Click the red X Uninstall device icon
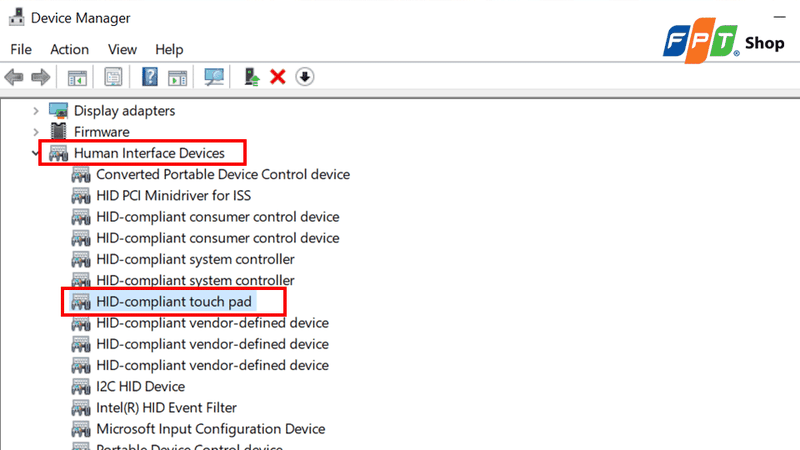Screen dimensions: 800x450 278,77
